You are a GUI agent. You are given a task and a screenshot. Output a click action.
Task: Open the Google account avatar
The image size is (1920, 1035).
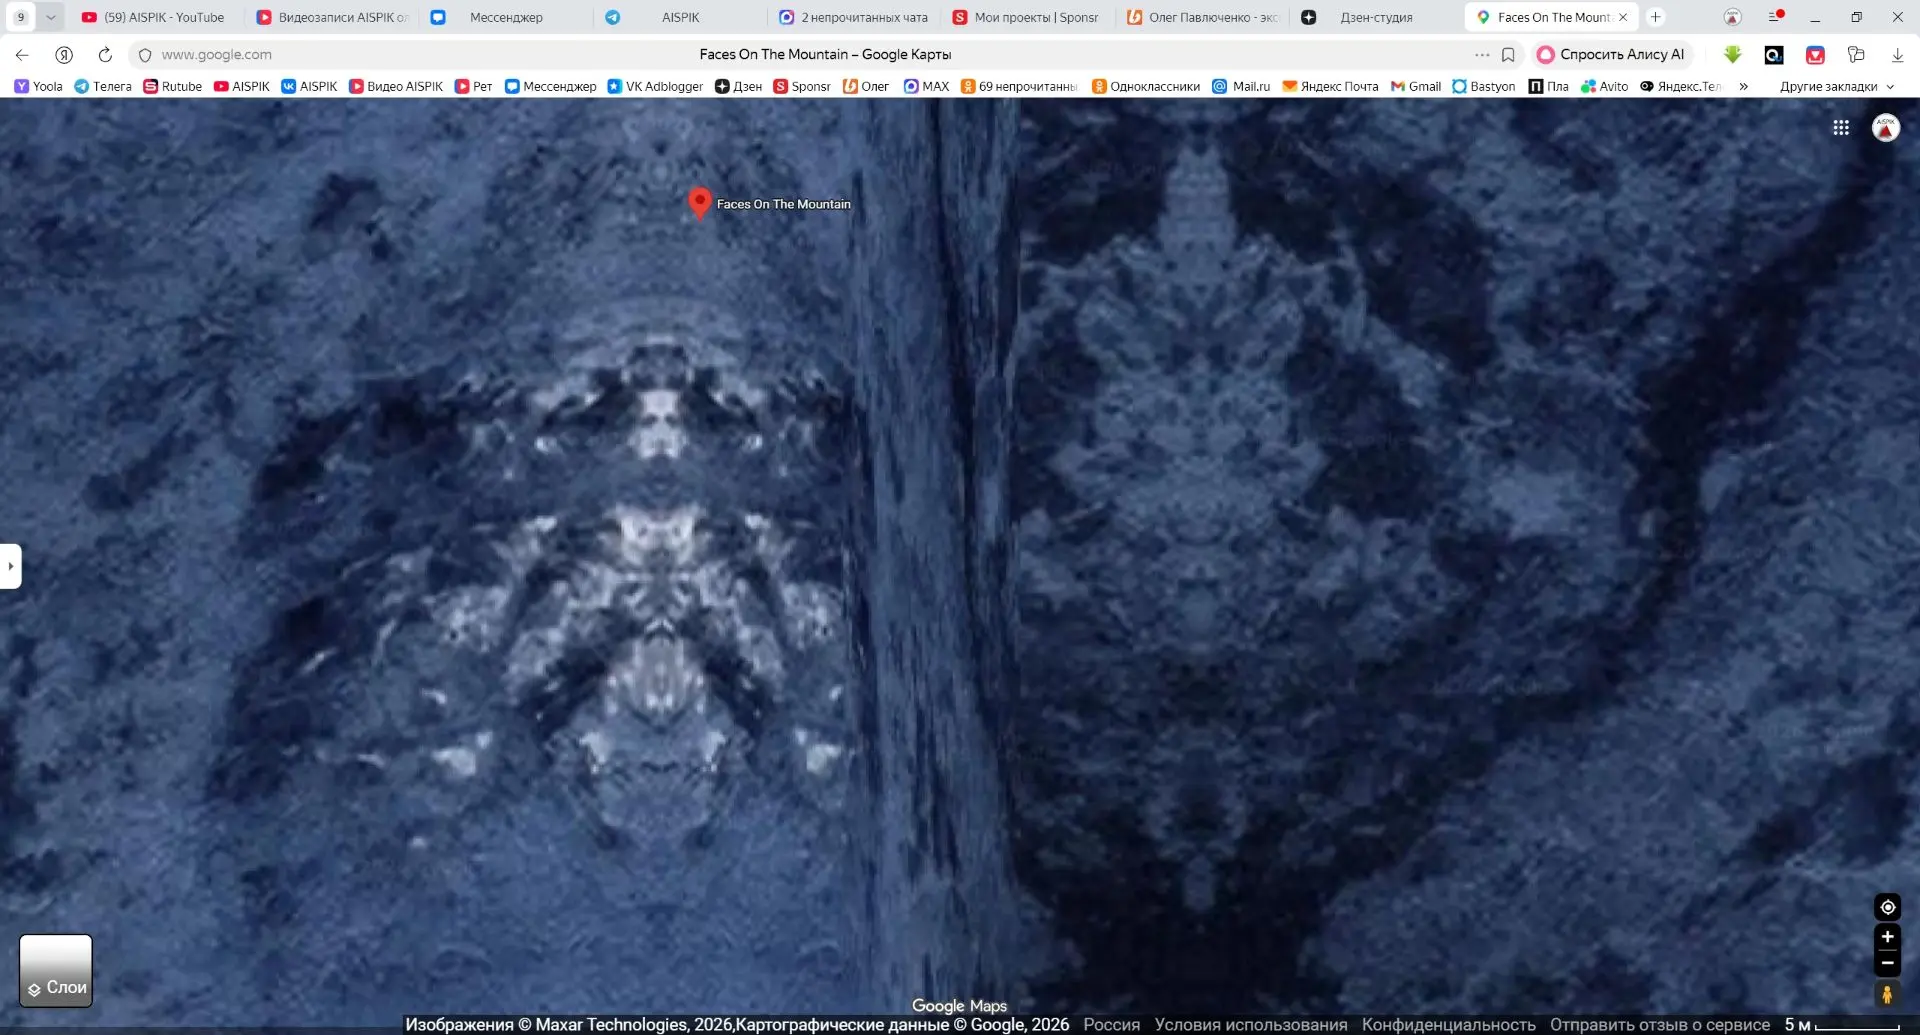pos(1886,128)
